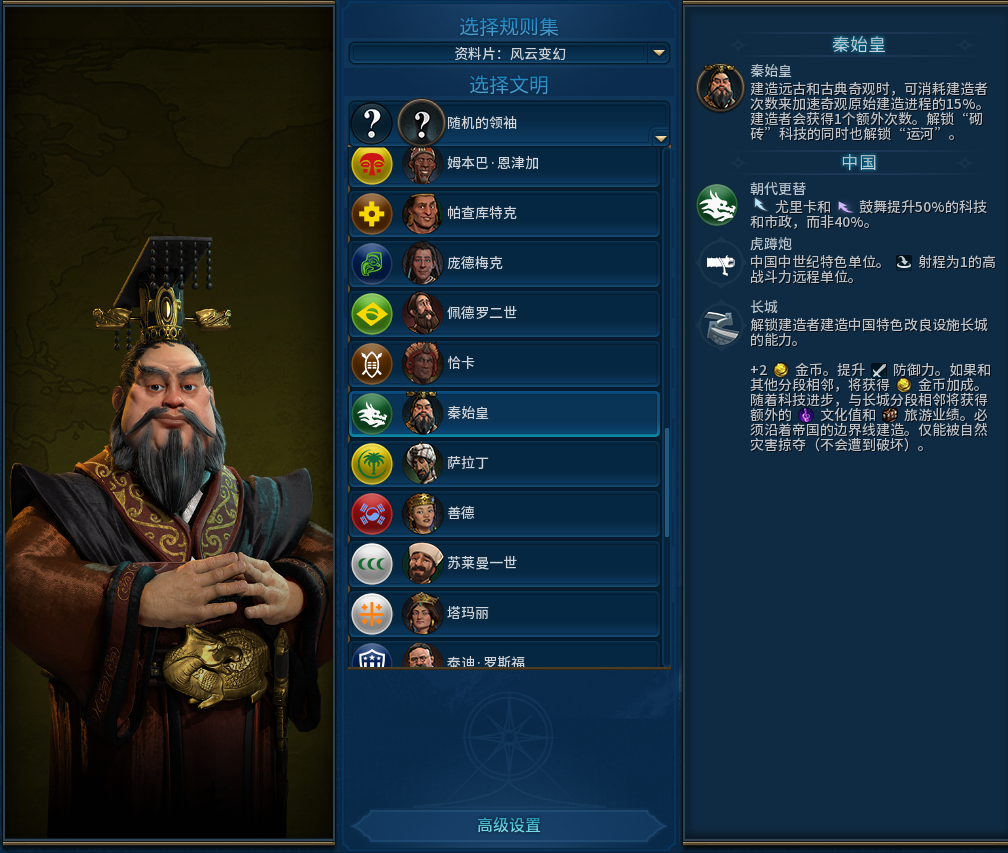Choose 塔玛丽 as the leader

(x=505, y=613)
